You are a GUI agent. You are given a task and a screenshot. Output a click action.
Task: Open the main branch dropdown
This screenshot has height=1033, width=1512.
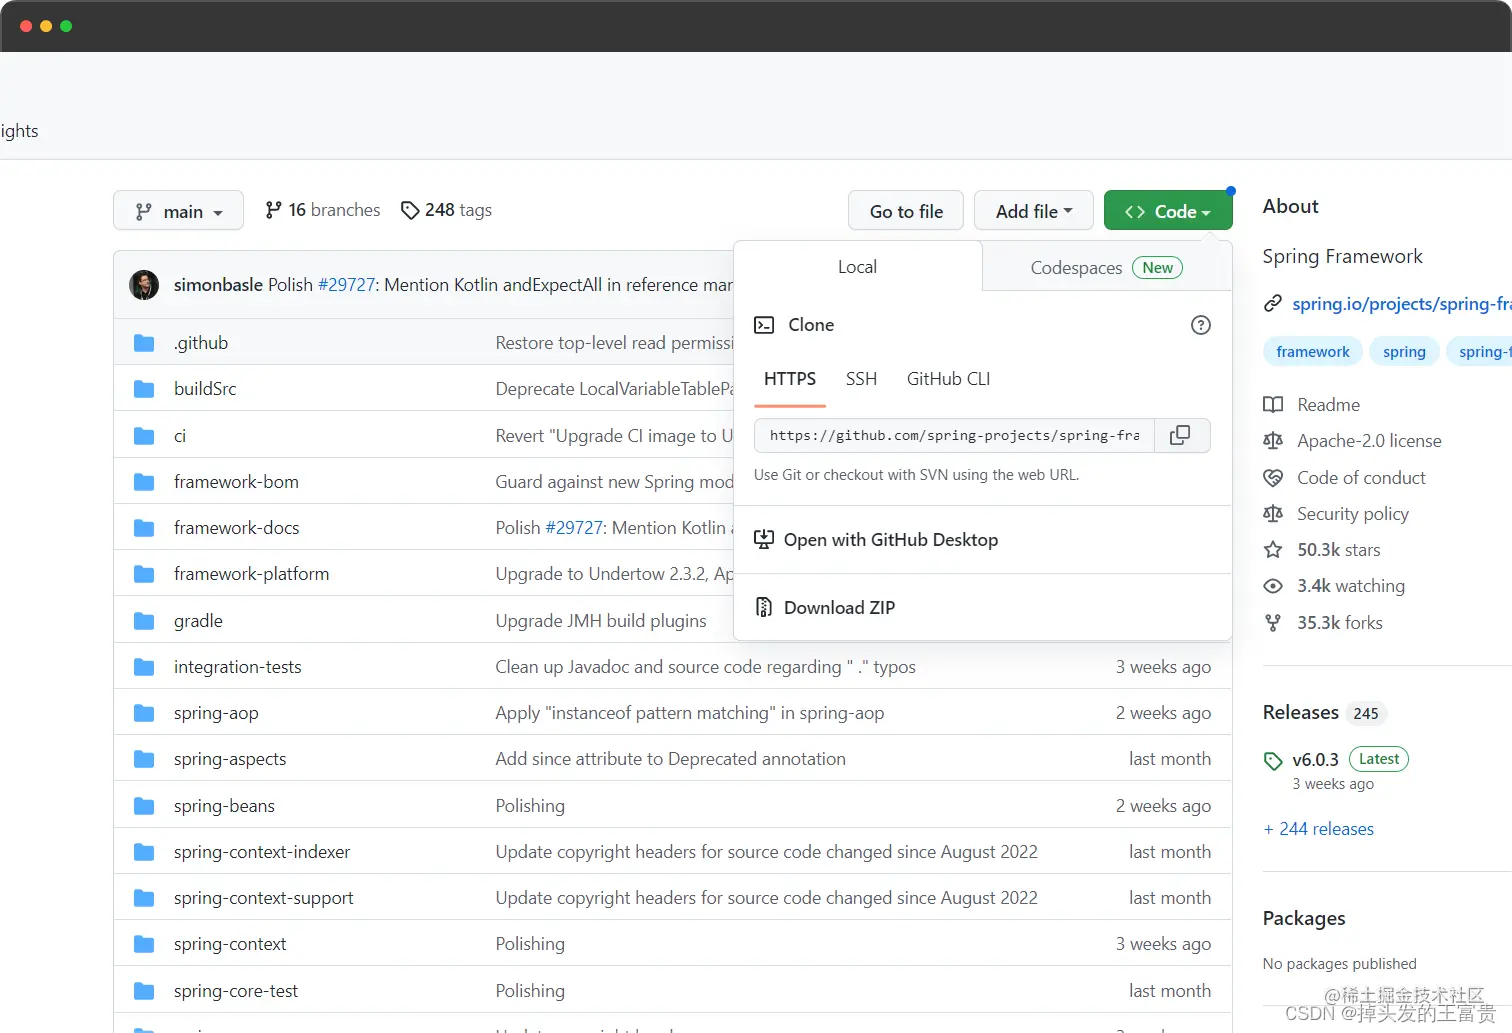tap(178, 211)
